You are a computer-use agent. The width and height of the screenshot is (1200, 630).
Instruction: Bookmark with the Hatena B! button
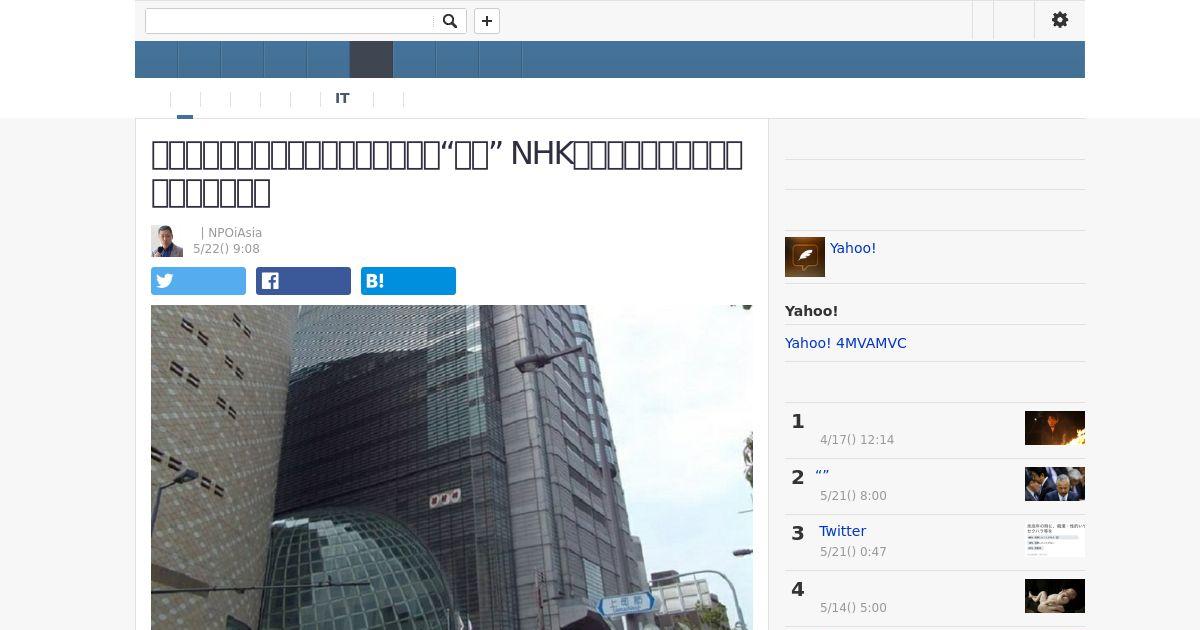pyautogui.click(x=408, y=281)
